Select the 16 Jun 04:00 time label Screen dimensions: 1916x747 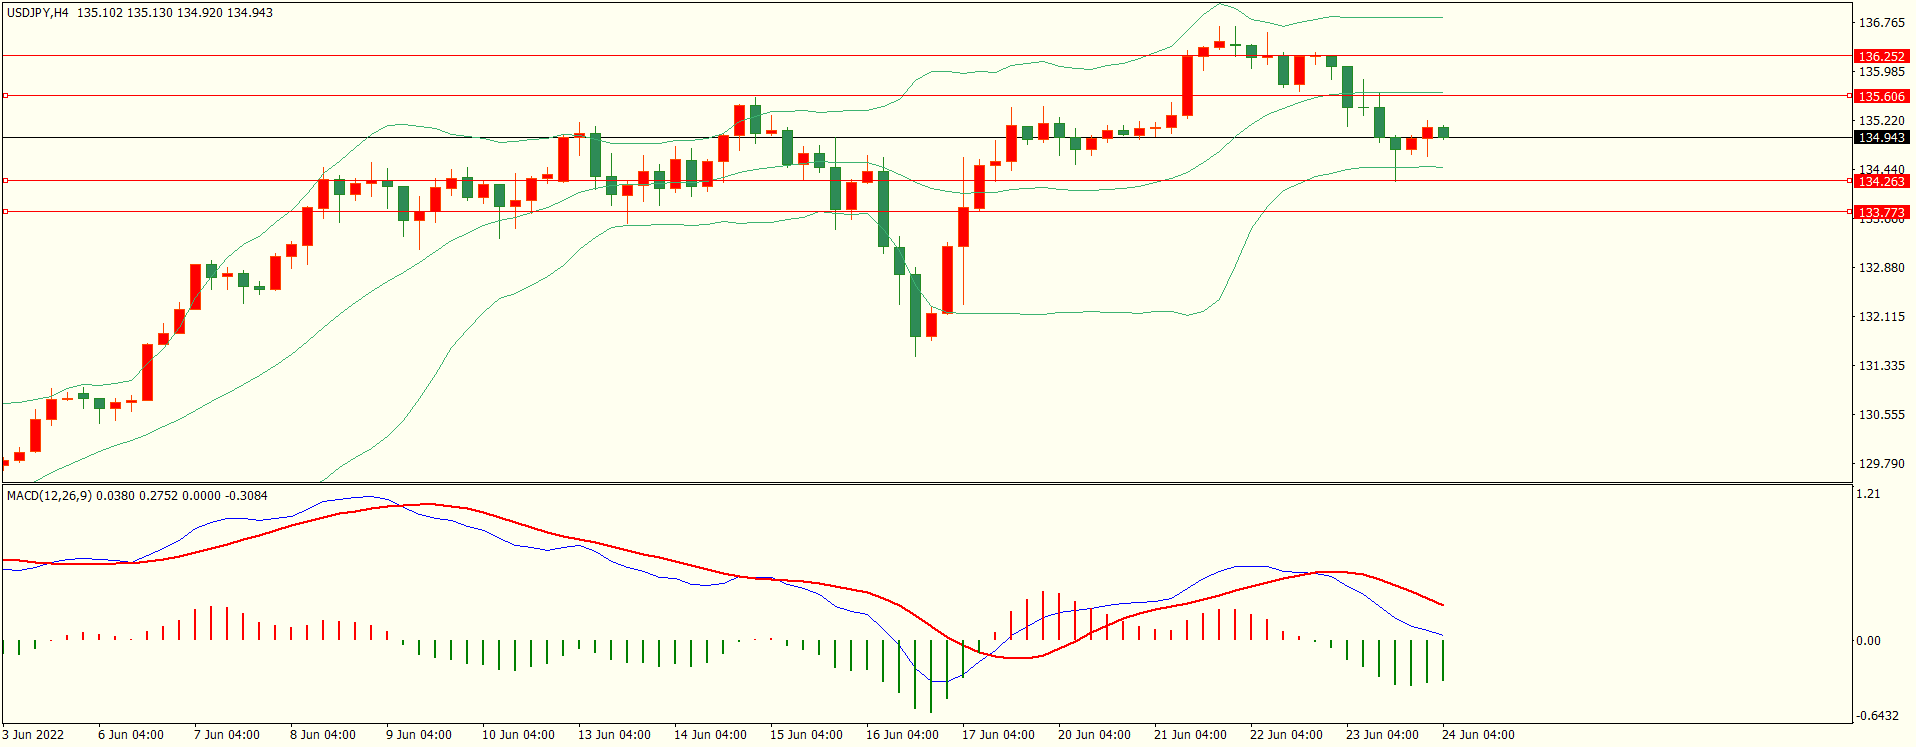click(902, 735)
